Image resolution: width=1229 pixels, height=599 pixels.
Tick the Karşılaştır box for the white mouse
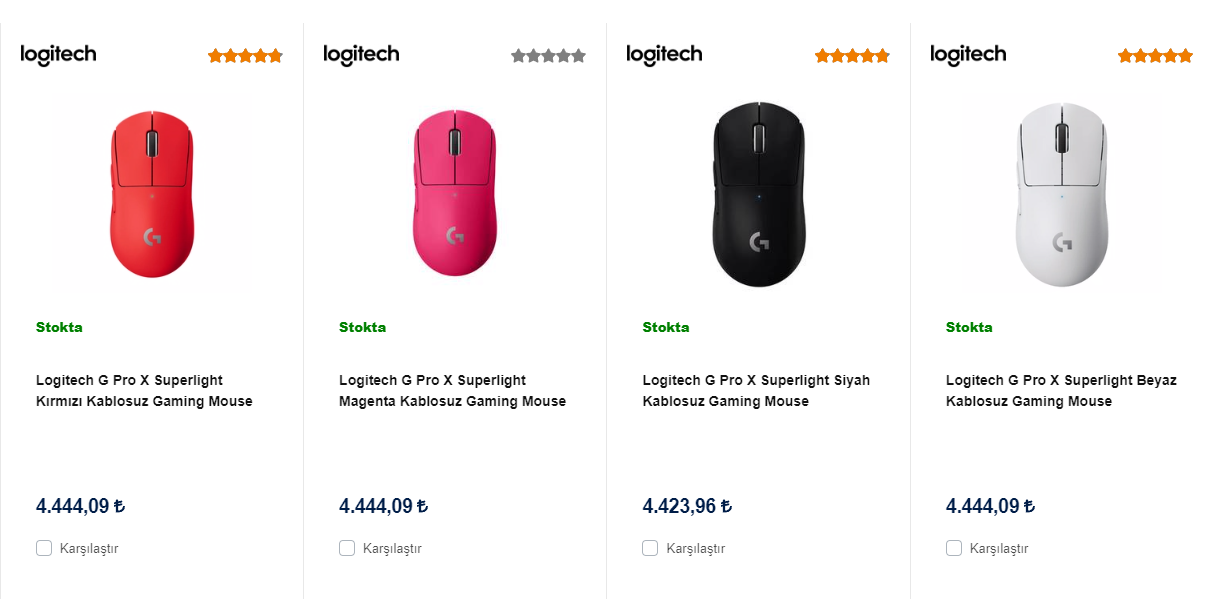(954, 548)
